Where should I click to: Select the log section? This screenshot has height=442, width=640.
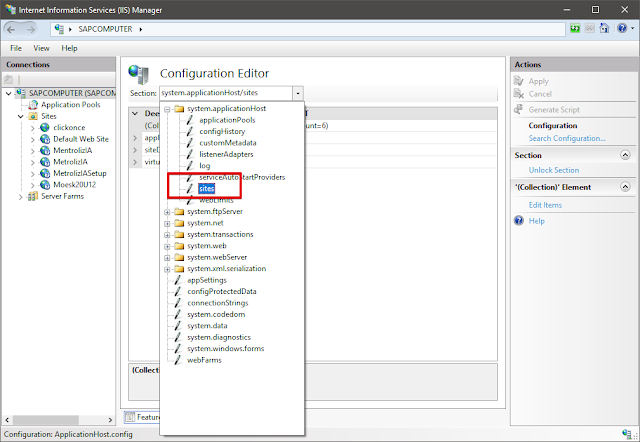(204, 166)
